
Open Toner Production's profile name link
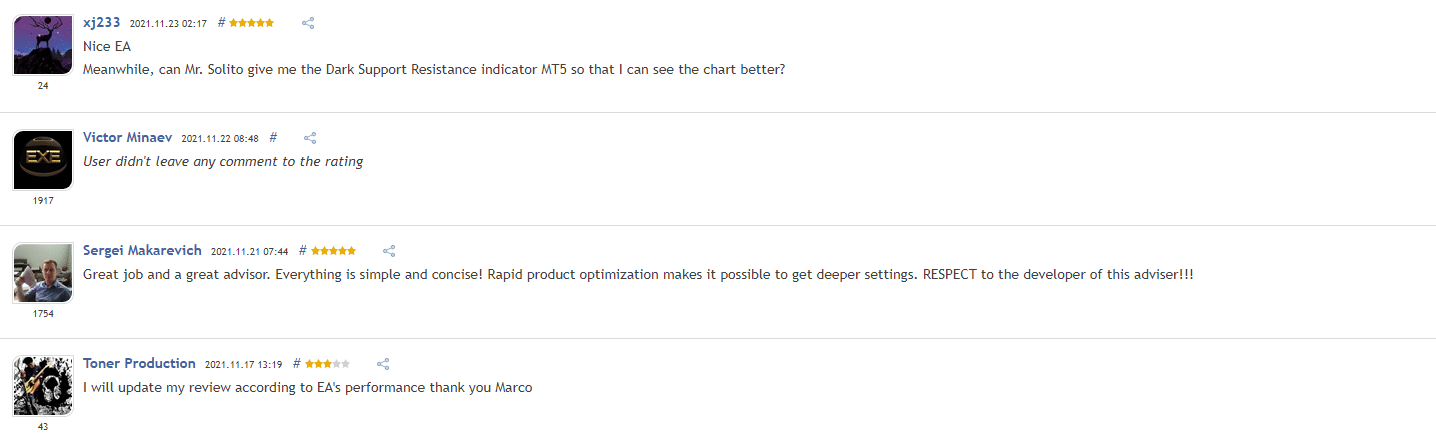pos(139,363)
